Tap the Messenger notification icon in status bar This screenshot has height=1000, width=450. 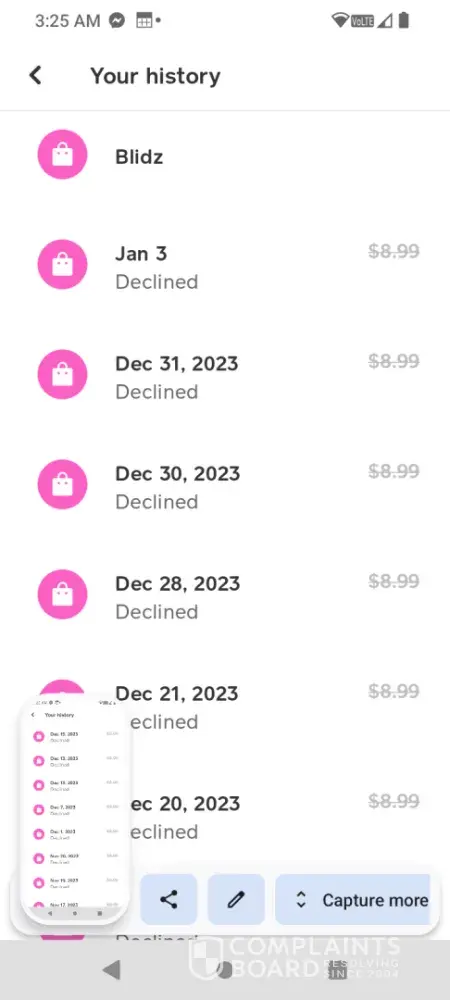(x=117, y=20)
